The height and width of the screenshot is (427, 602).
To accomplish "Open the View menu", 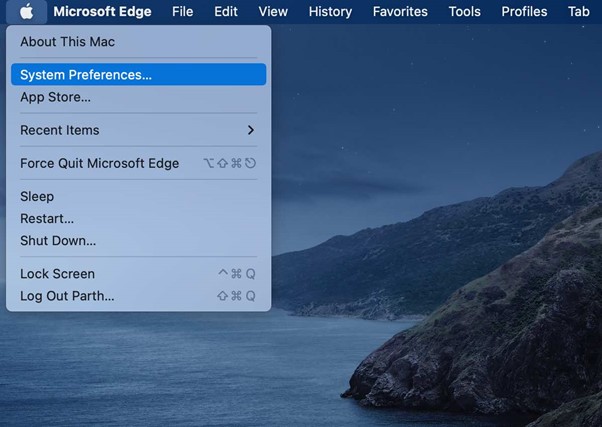I will coord(273,12).
